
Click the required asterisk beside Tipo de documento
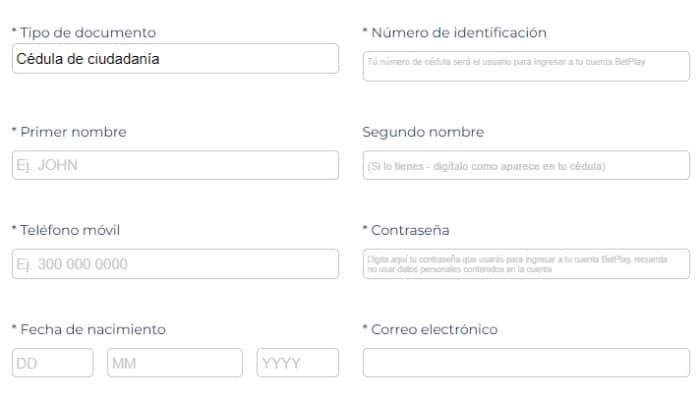(14, 32)
